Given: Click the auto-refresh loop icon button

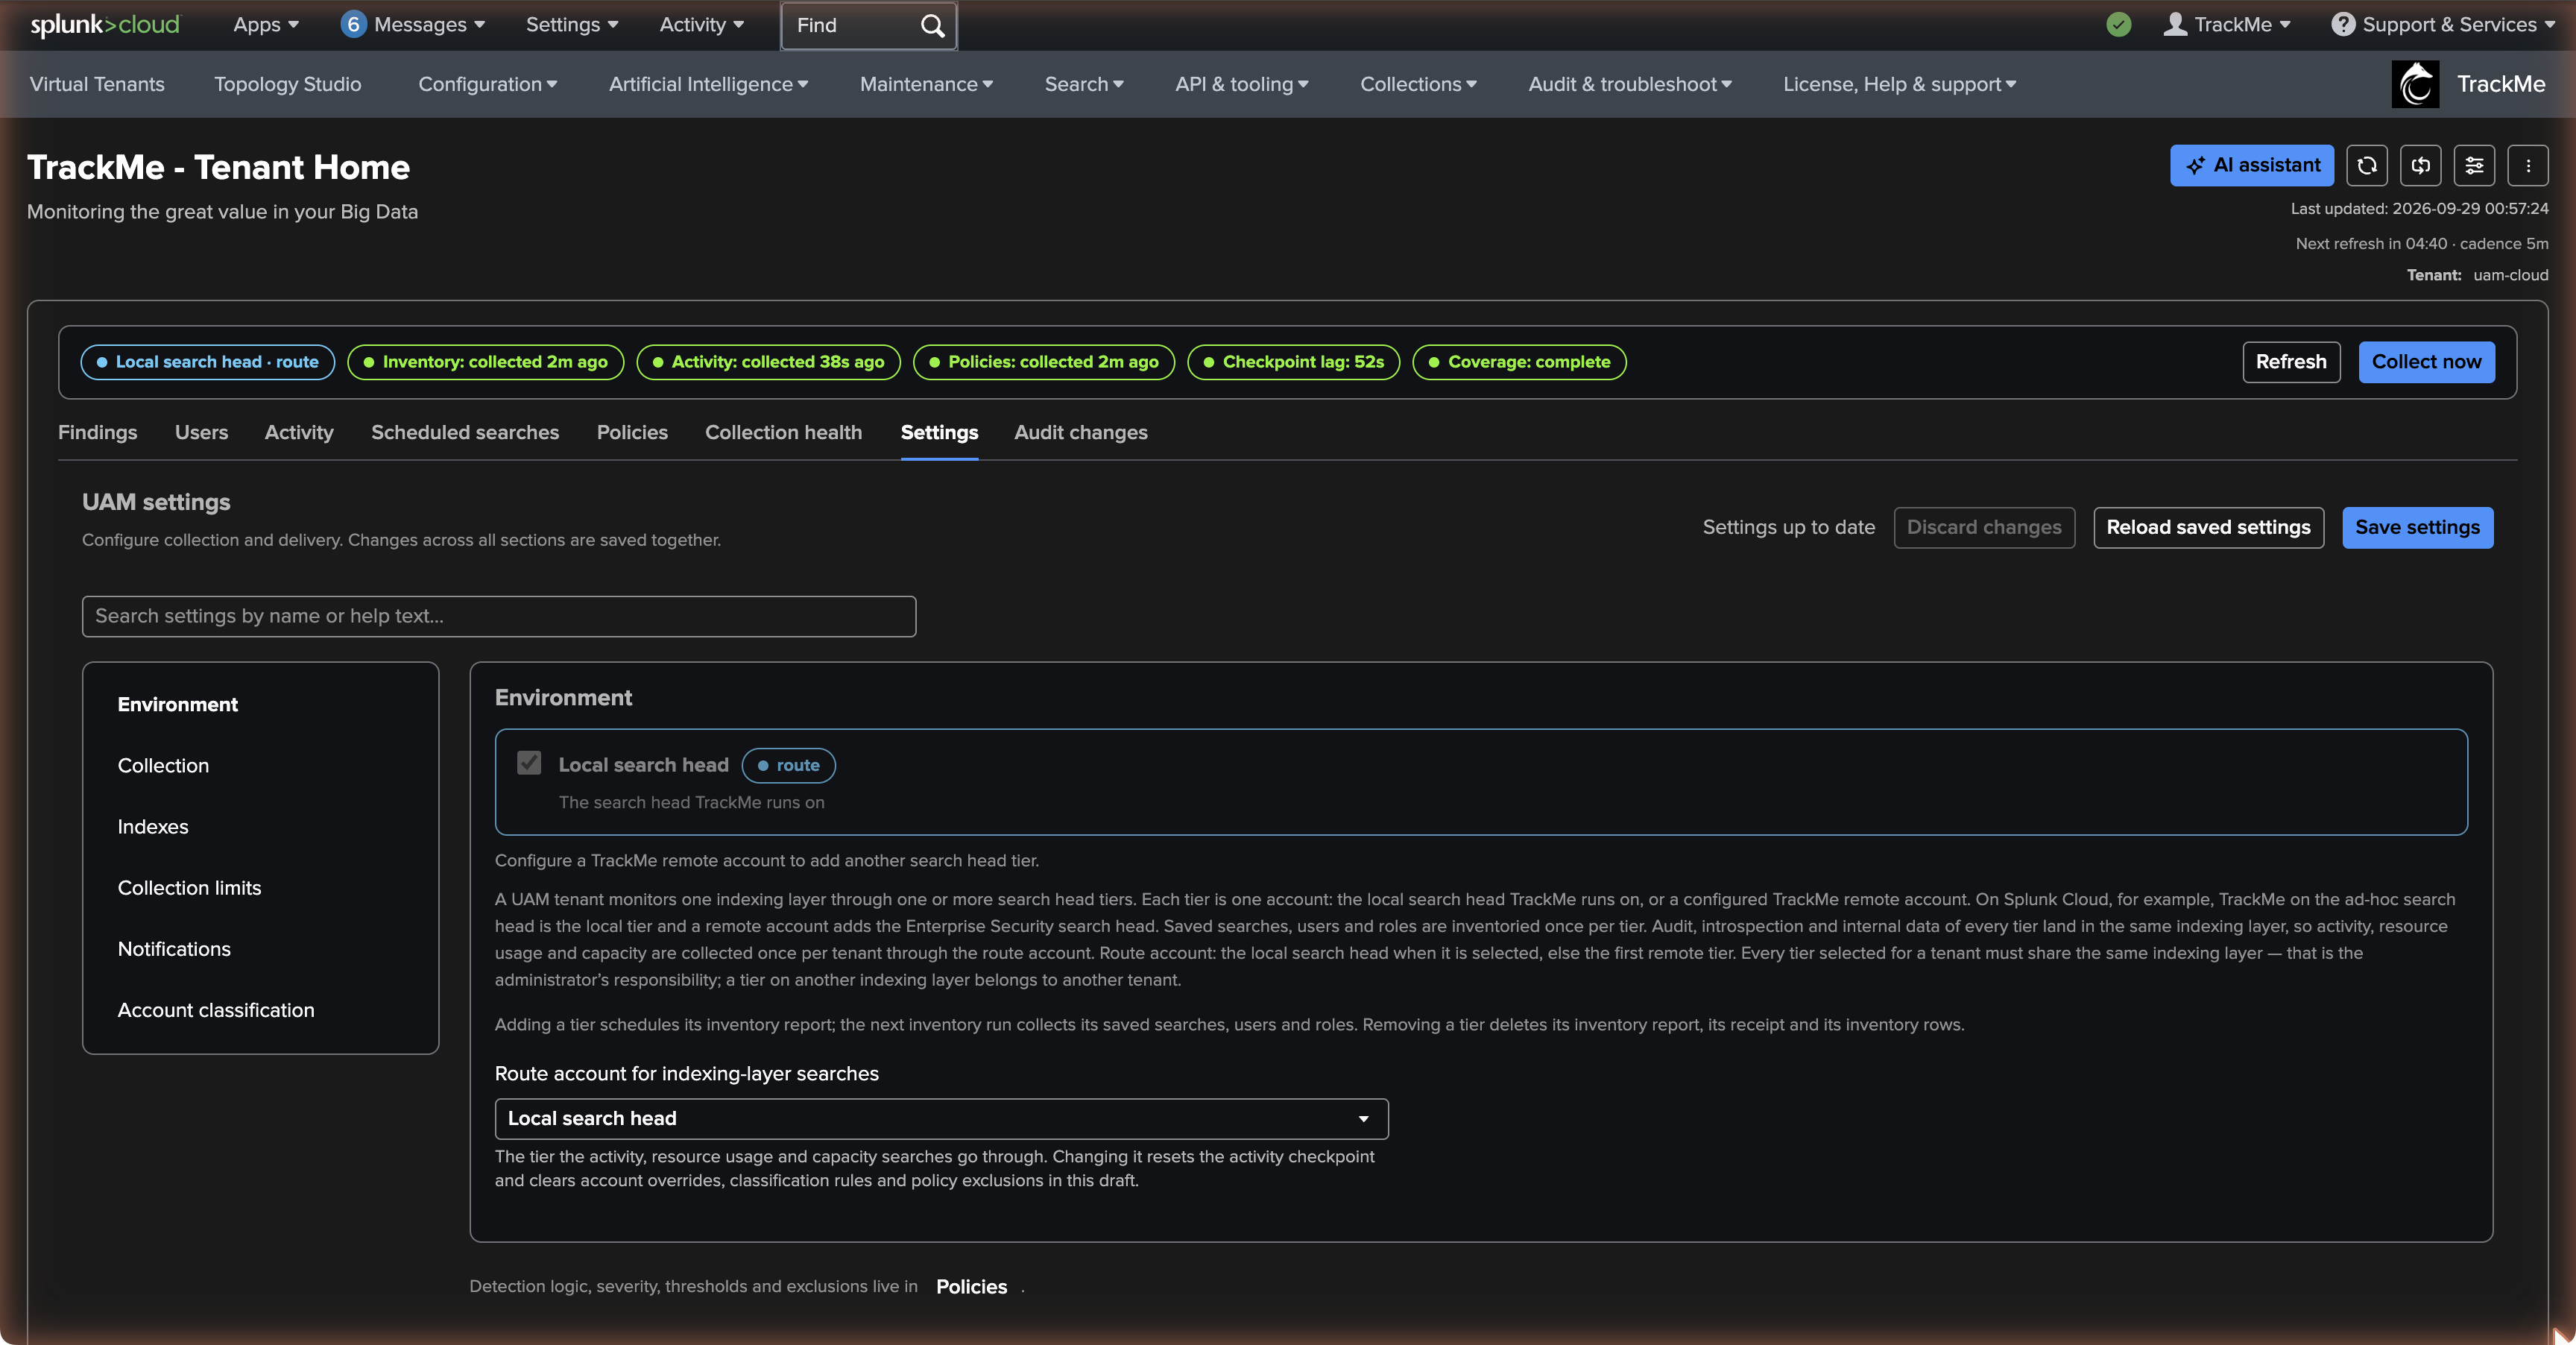Looking at the screenshot, I should click(x=2421, y=165).
